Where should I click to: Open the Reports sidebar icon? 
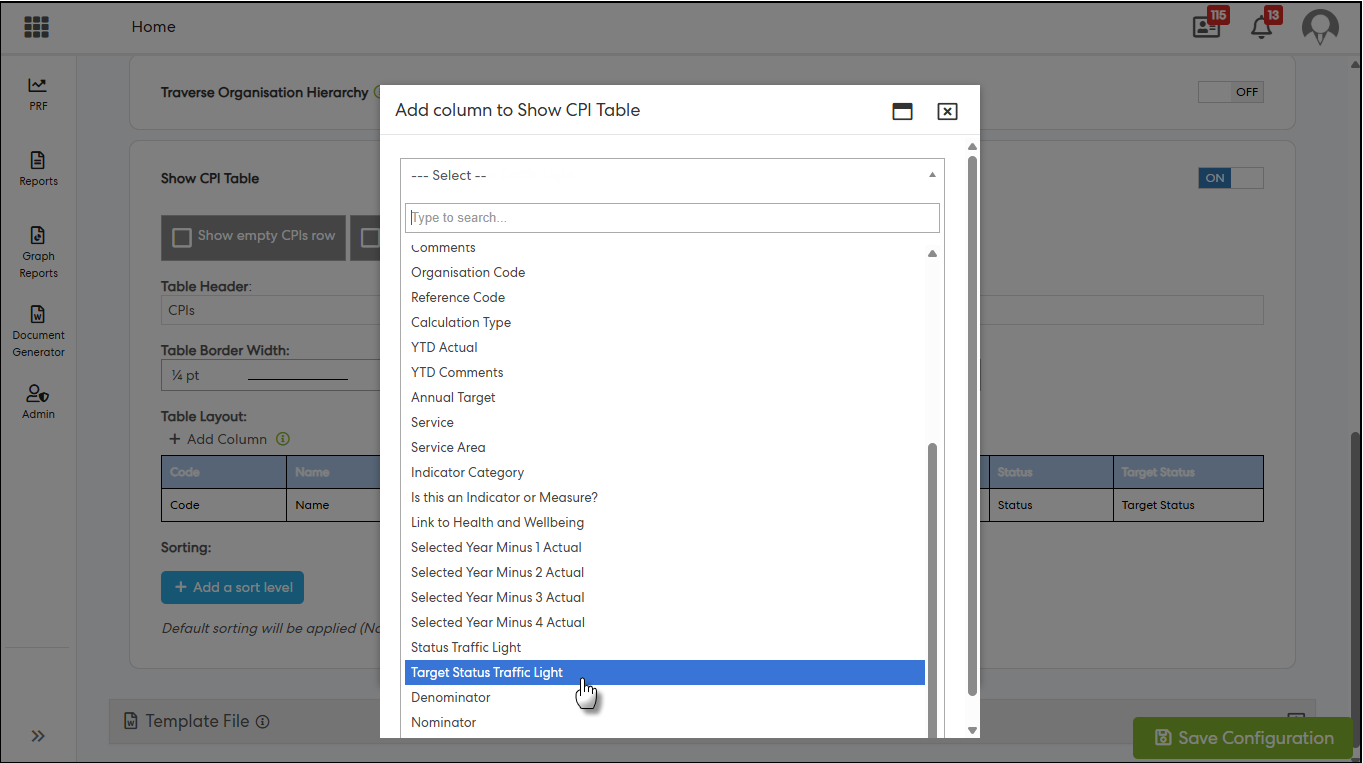(38, 168)
